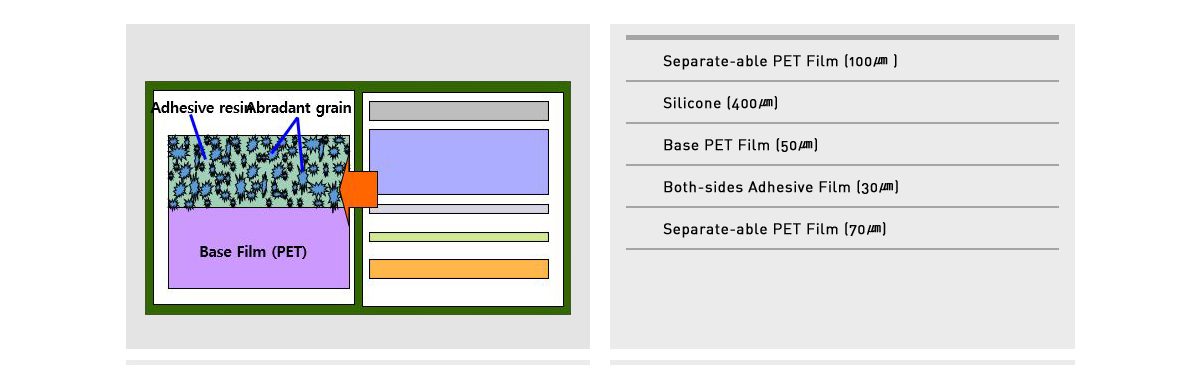
Task: Select the large blue silicone layer block
Action: click(x=459, y=162)
